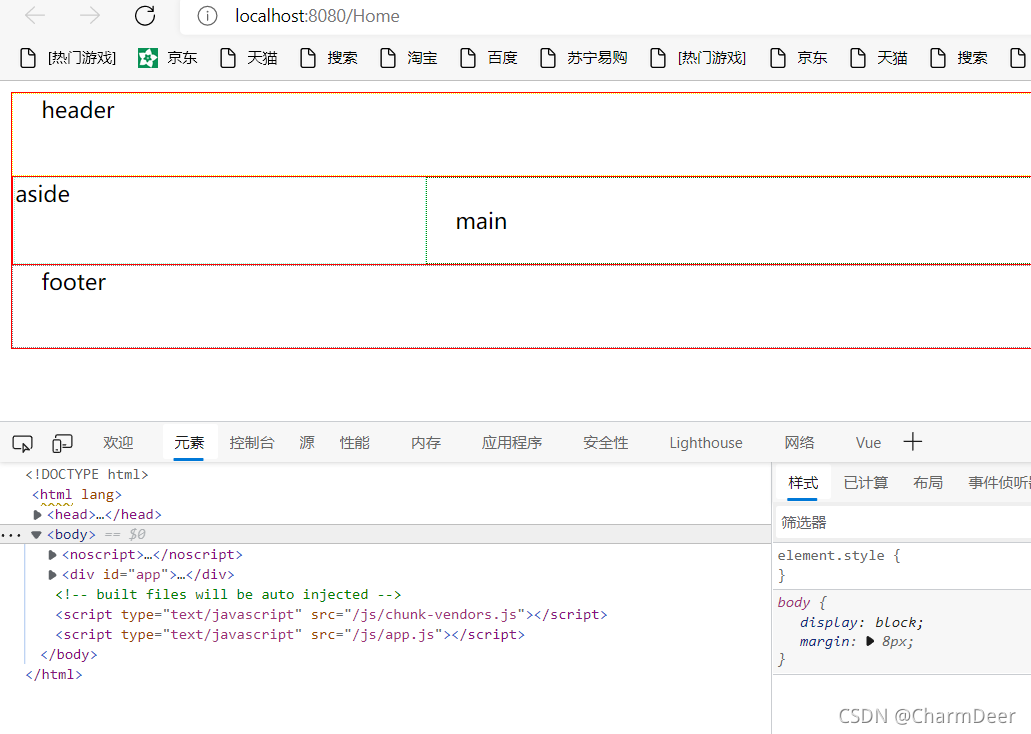Click the plus icon to add tools

click(x=913, y=441)
